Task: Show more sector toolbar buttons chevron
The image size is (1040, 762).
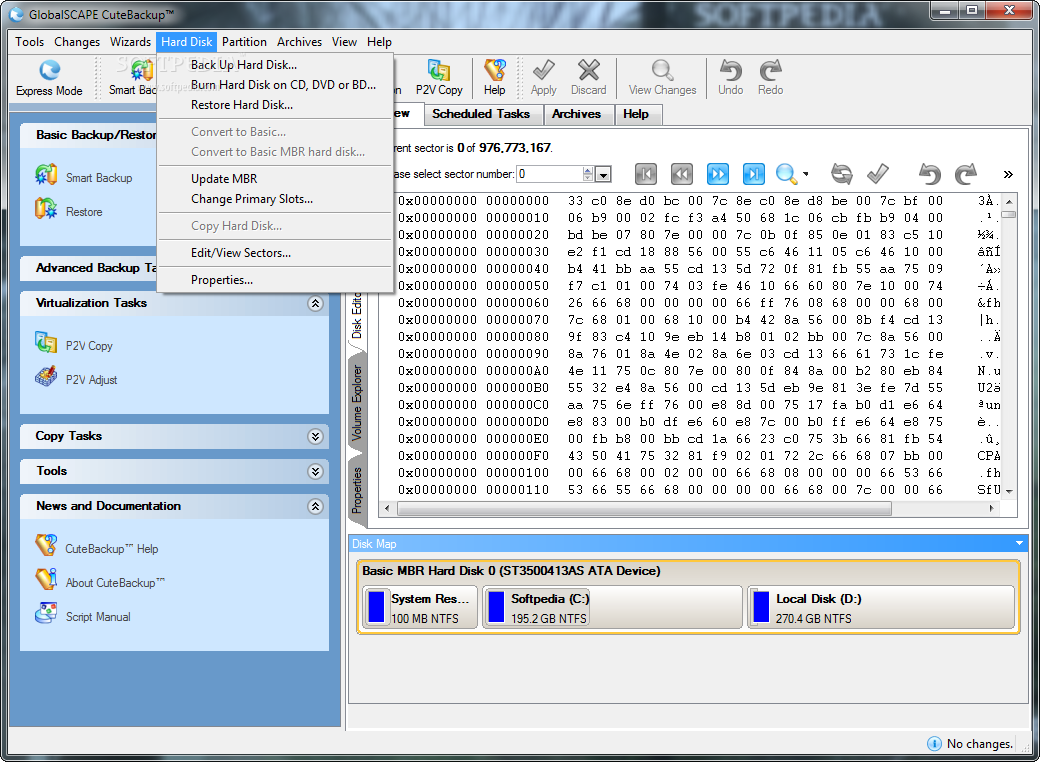Action: pos(1008,174)
